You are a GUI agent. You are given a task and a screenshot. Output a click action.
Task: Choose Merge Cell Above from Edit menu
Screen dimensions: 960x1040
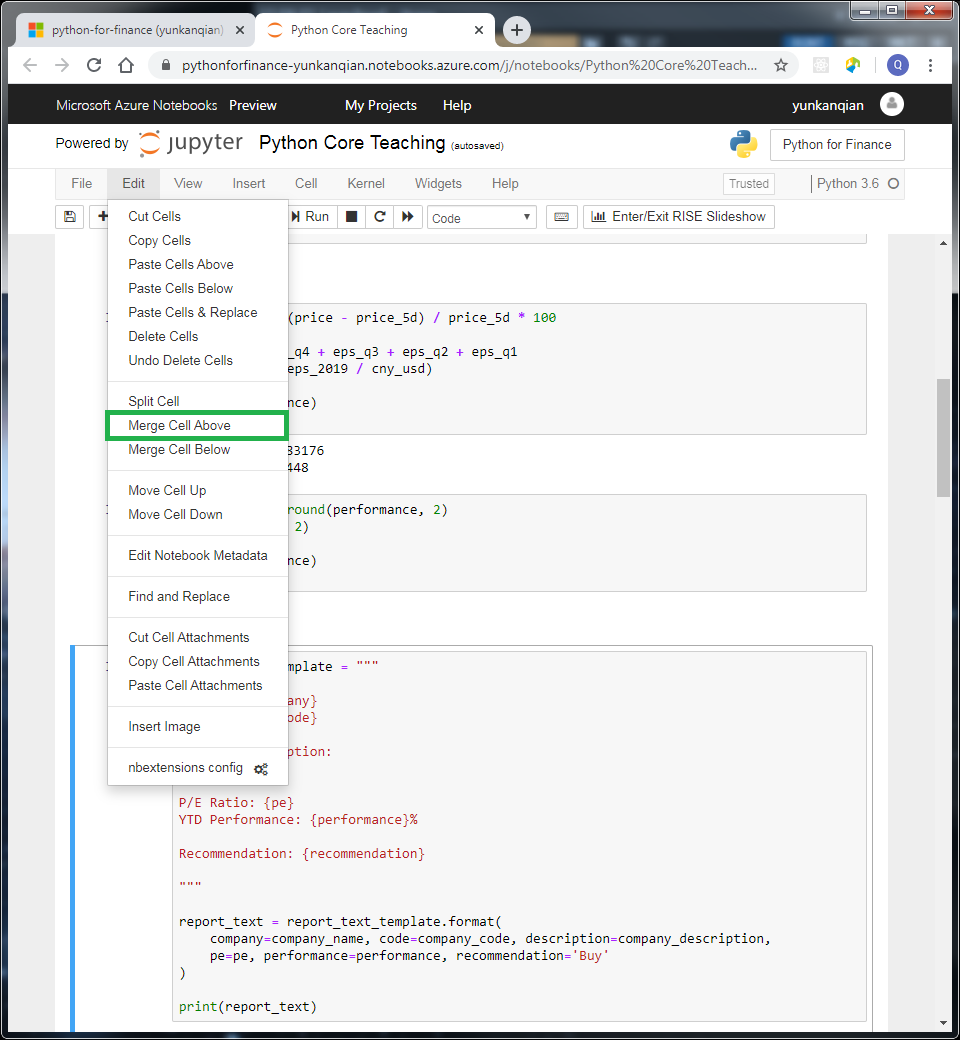click(180, 425)
